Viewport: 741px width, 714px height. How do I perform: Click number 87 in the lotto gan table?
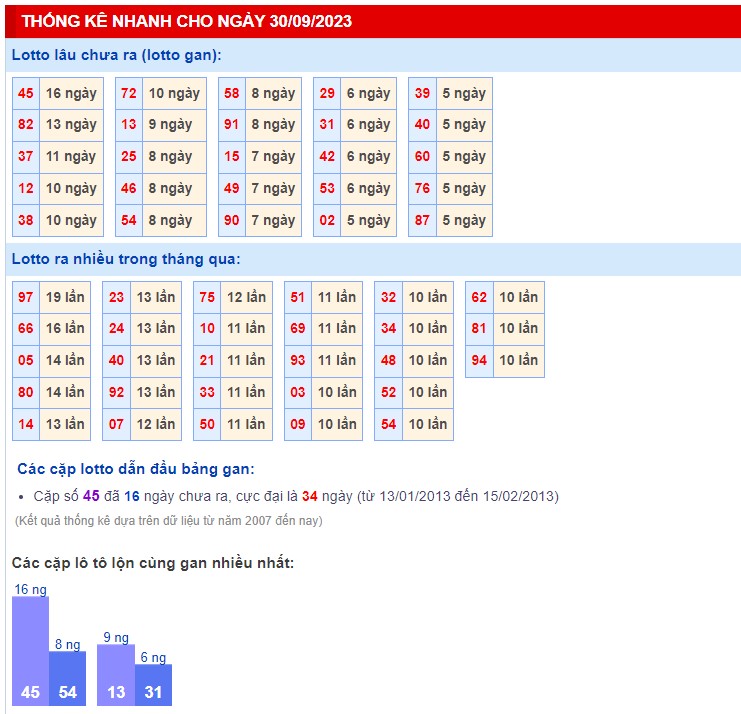pyautogui.click(x=422, y=220)
